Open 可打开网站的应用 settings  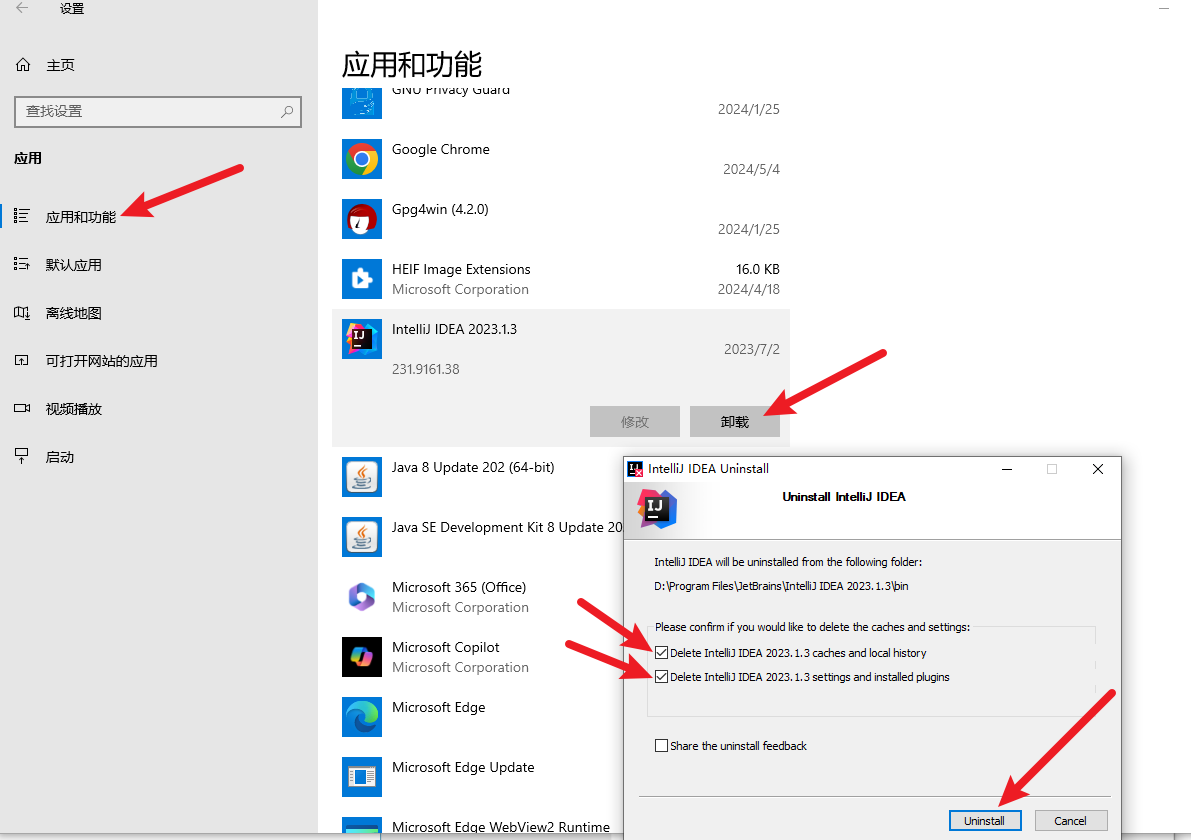tap(102, 361)
